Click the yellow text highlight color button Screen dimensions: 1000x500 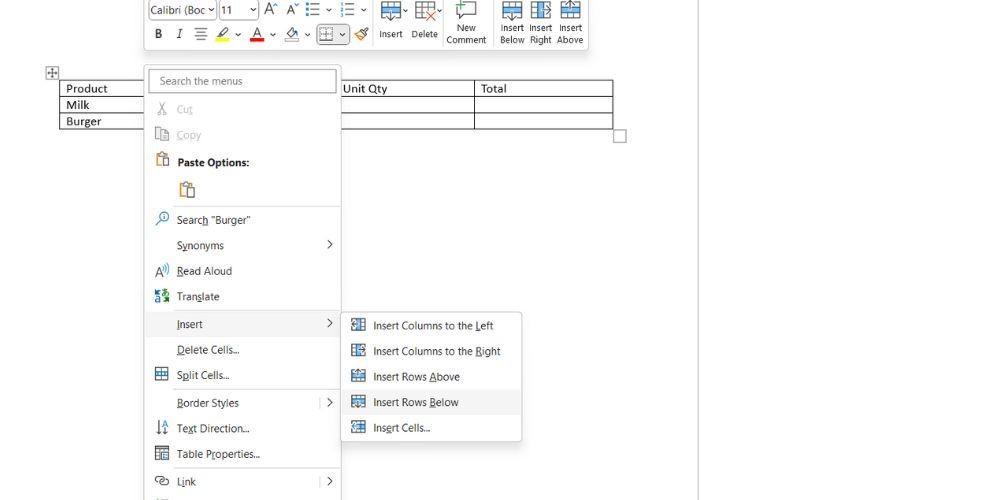[223, 34]
